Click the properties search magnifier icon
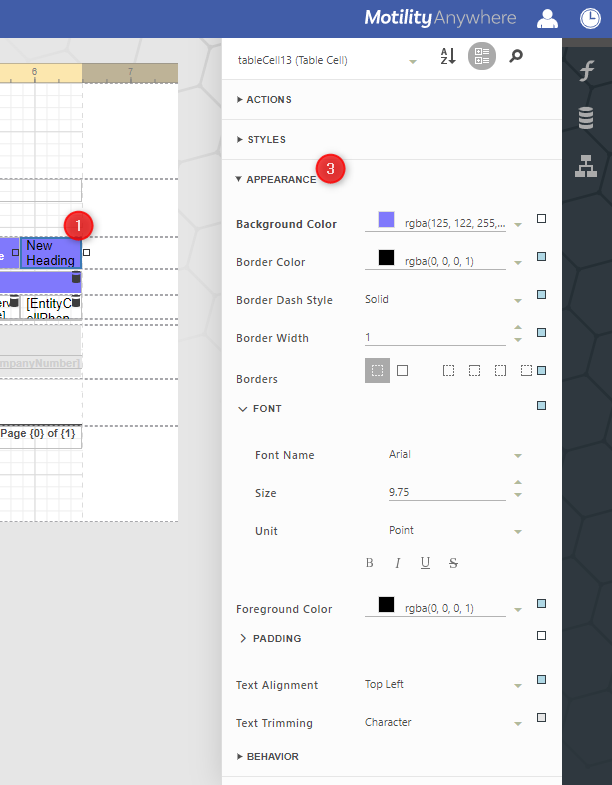The width and height of the screenshot is (612, 785). pyautogui.click(x=516, y=57)
